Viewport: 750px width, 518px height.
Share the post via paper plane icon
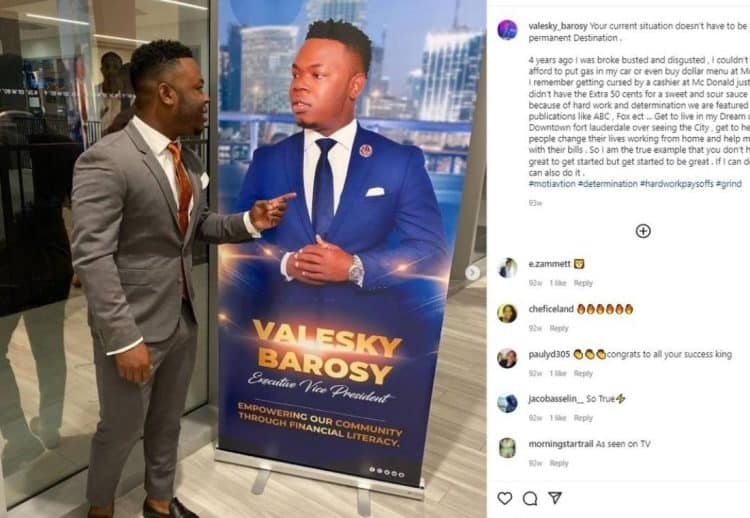click(555, 498)
